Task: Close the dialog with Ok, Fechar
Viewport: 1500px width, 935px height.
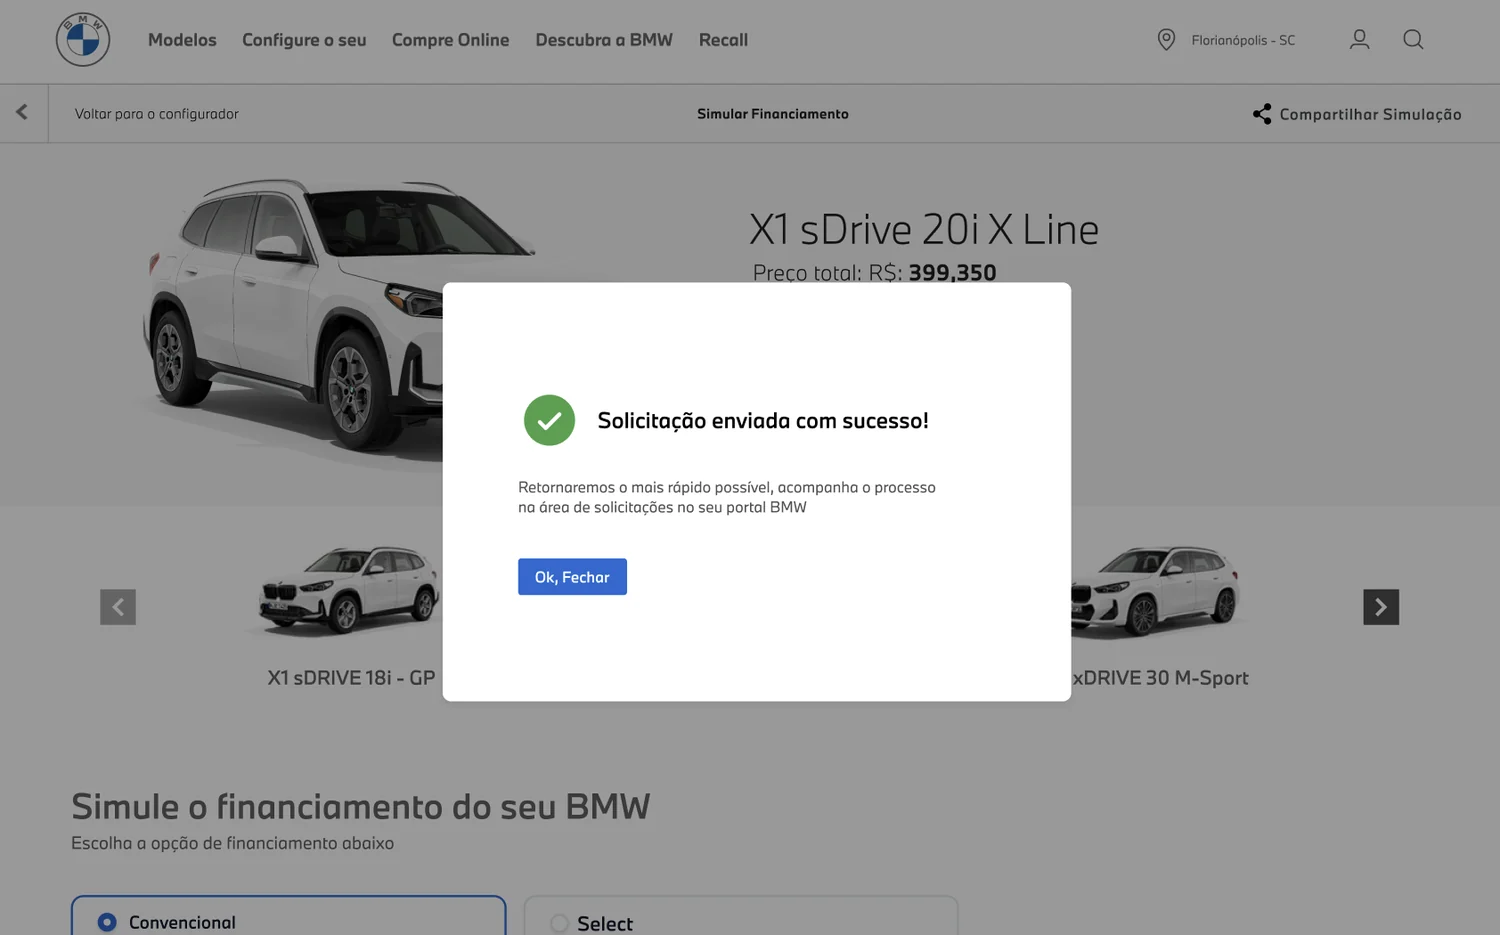Action: coord(572,577)
